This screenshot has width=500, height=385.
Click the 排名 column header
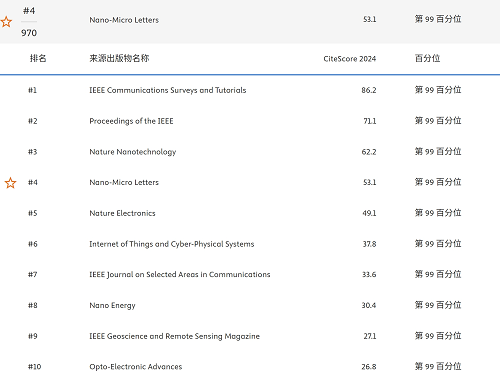click(x=38, y=58)
